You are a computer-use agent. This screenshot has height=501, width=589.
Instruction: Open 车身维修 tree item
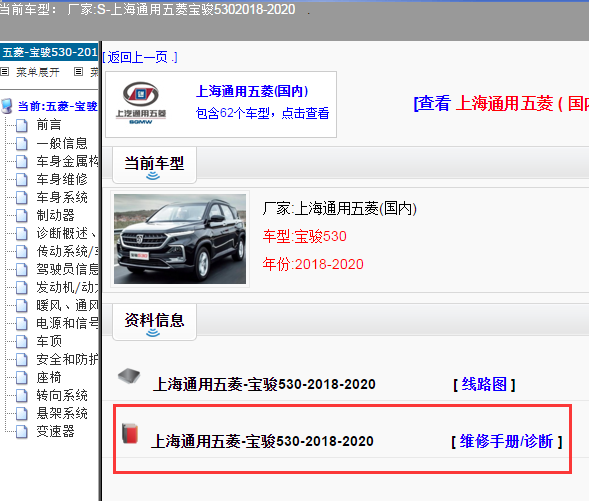point(62,179)
